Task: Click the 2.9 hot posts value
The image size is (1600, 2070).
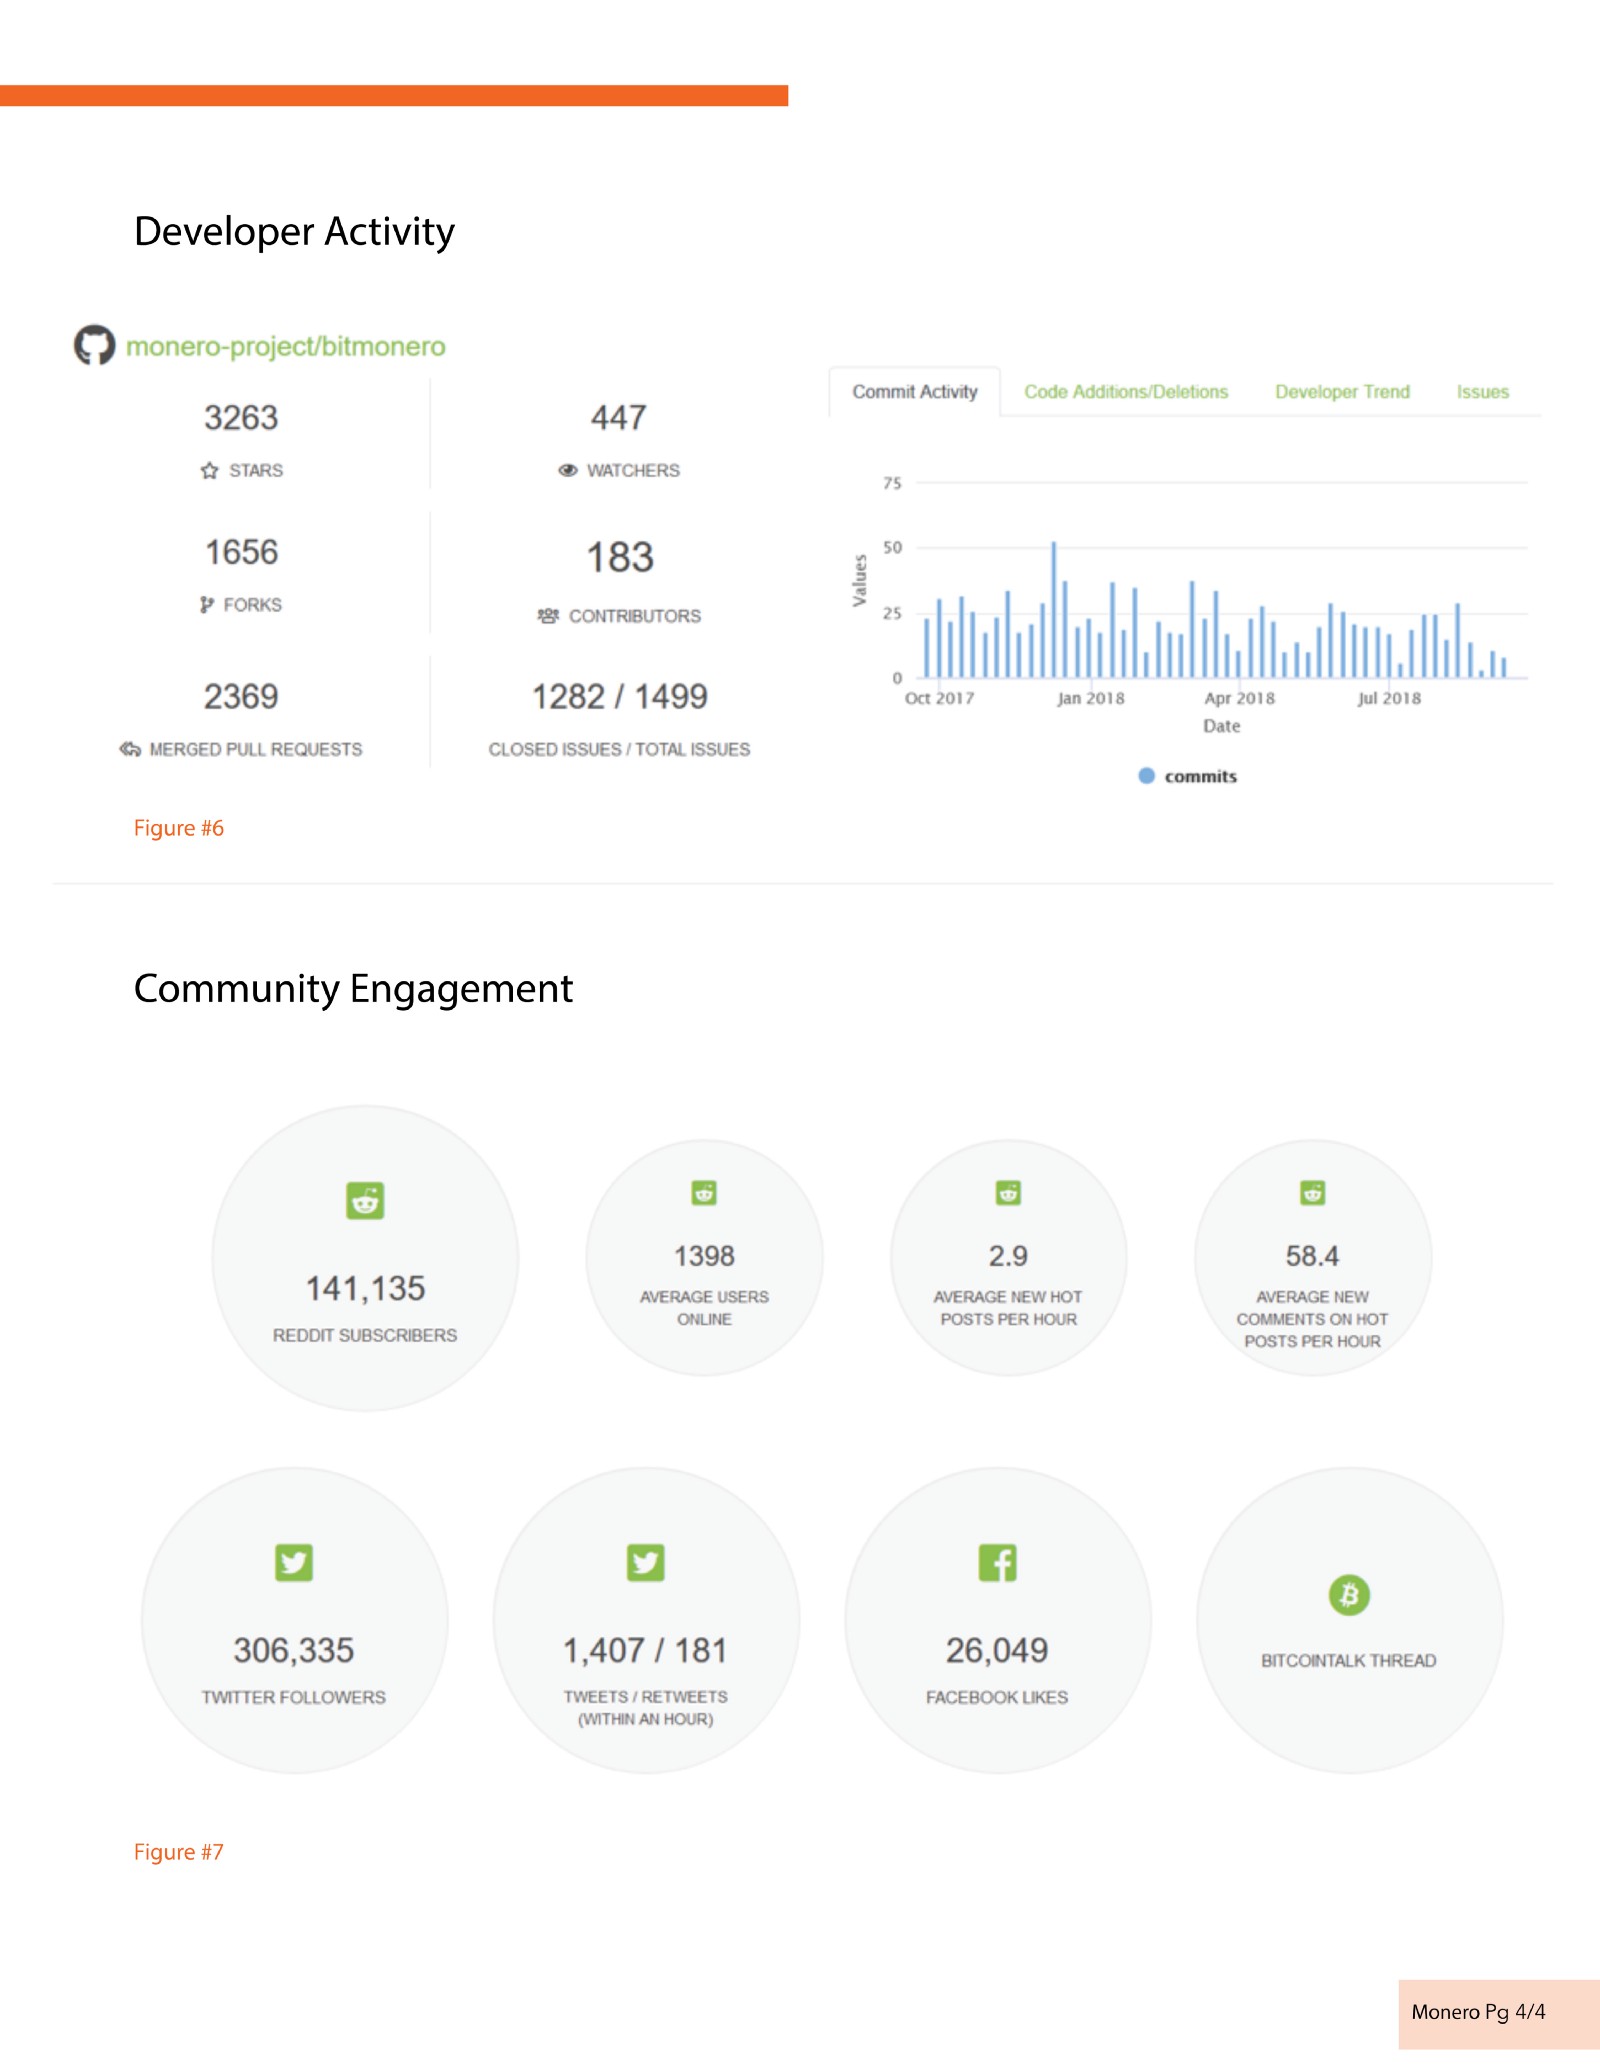Action: [x=1008, y=1256]
